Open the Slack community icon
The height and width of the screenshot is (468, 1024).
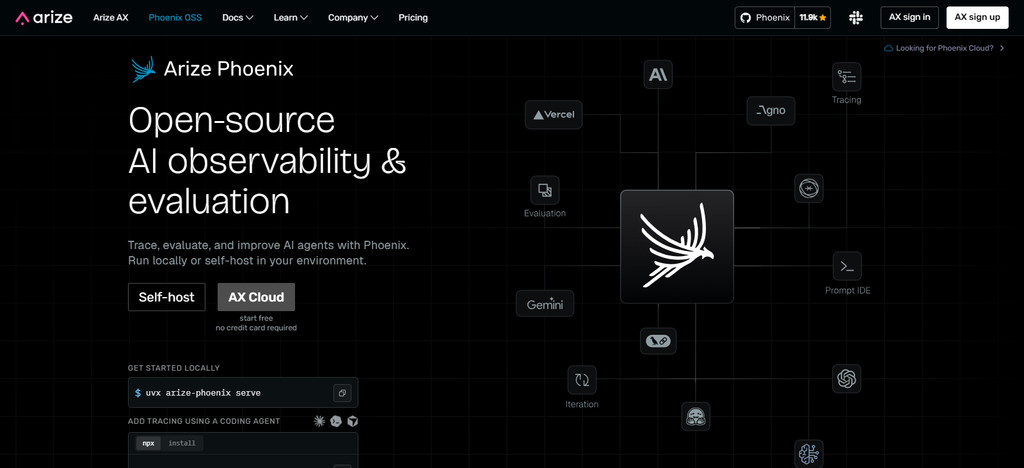click(x=856, y=18)
